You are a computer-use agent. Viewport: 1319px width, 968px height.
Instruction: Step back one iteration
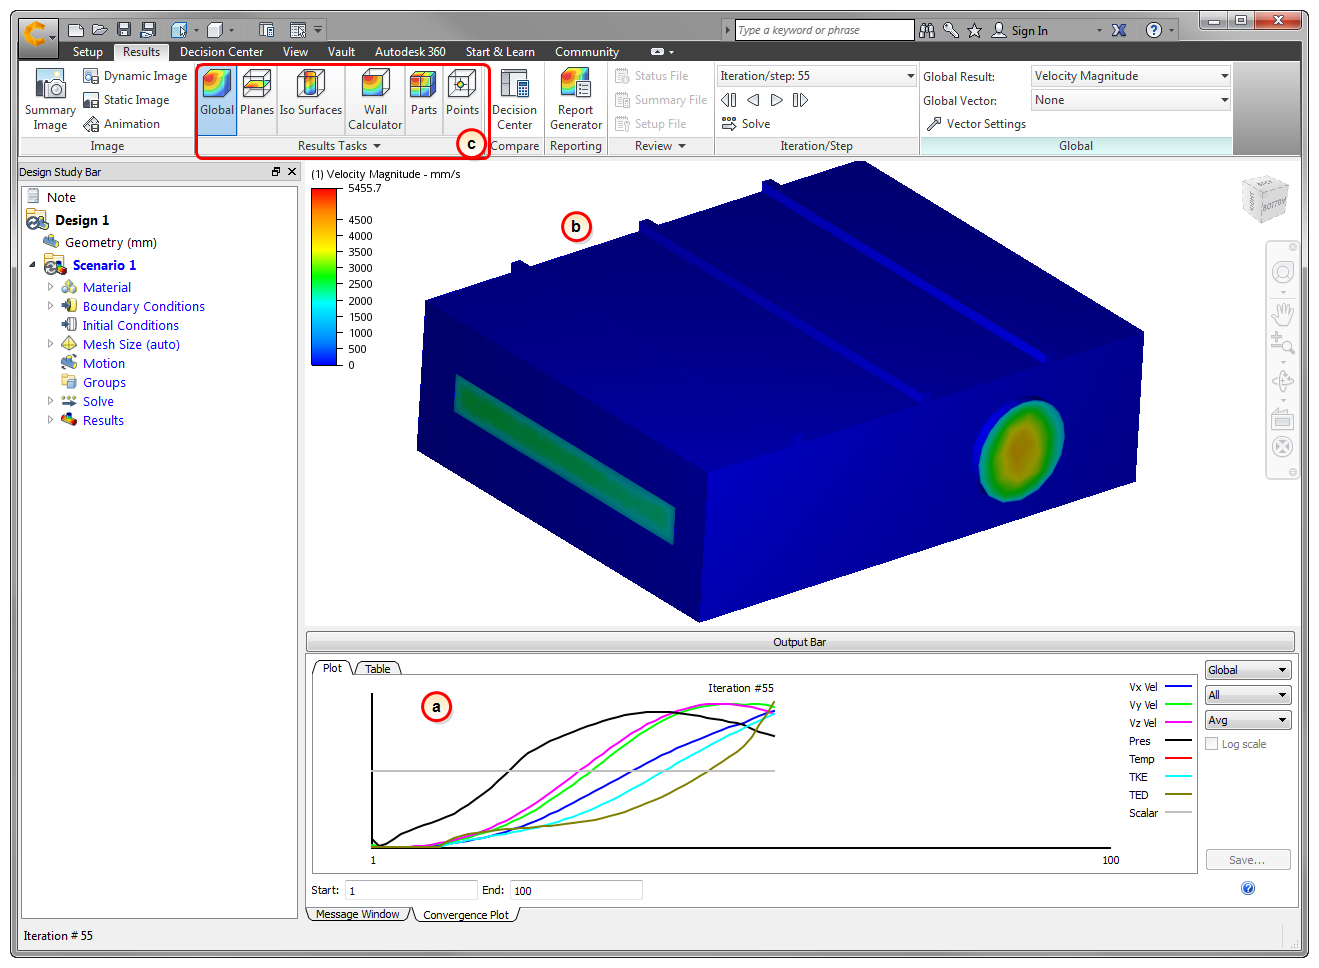(x=753, y=100)
